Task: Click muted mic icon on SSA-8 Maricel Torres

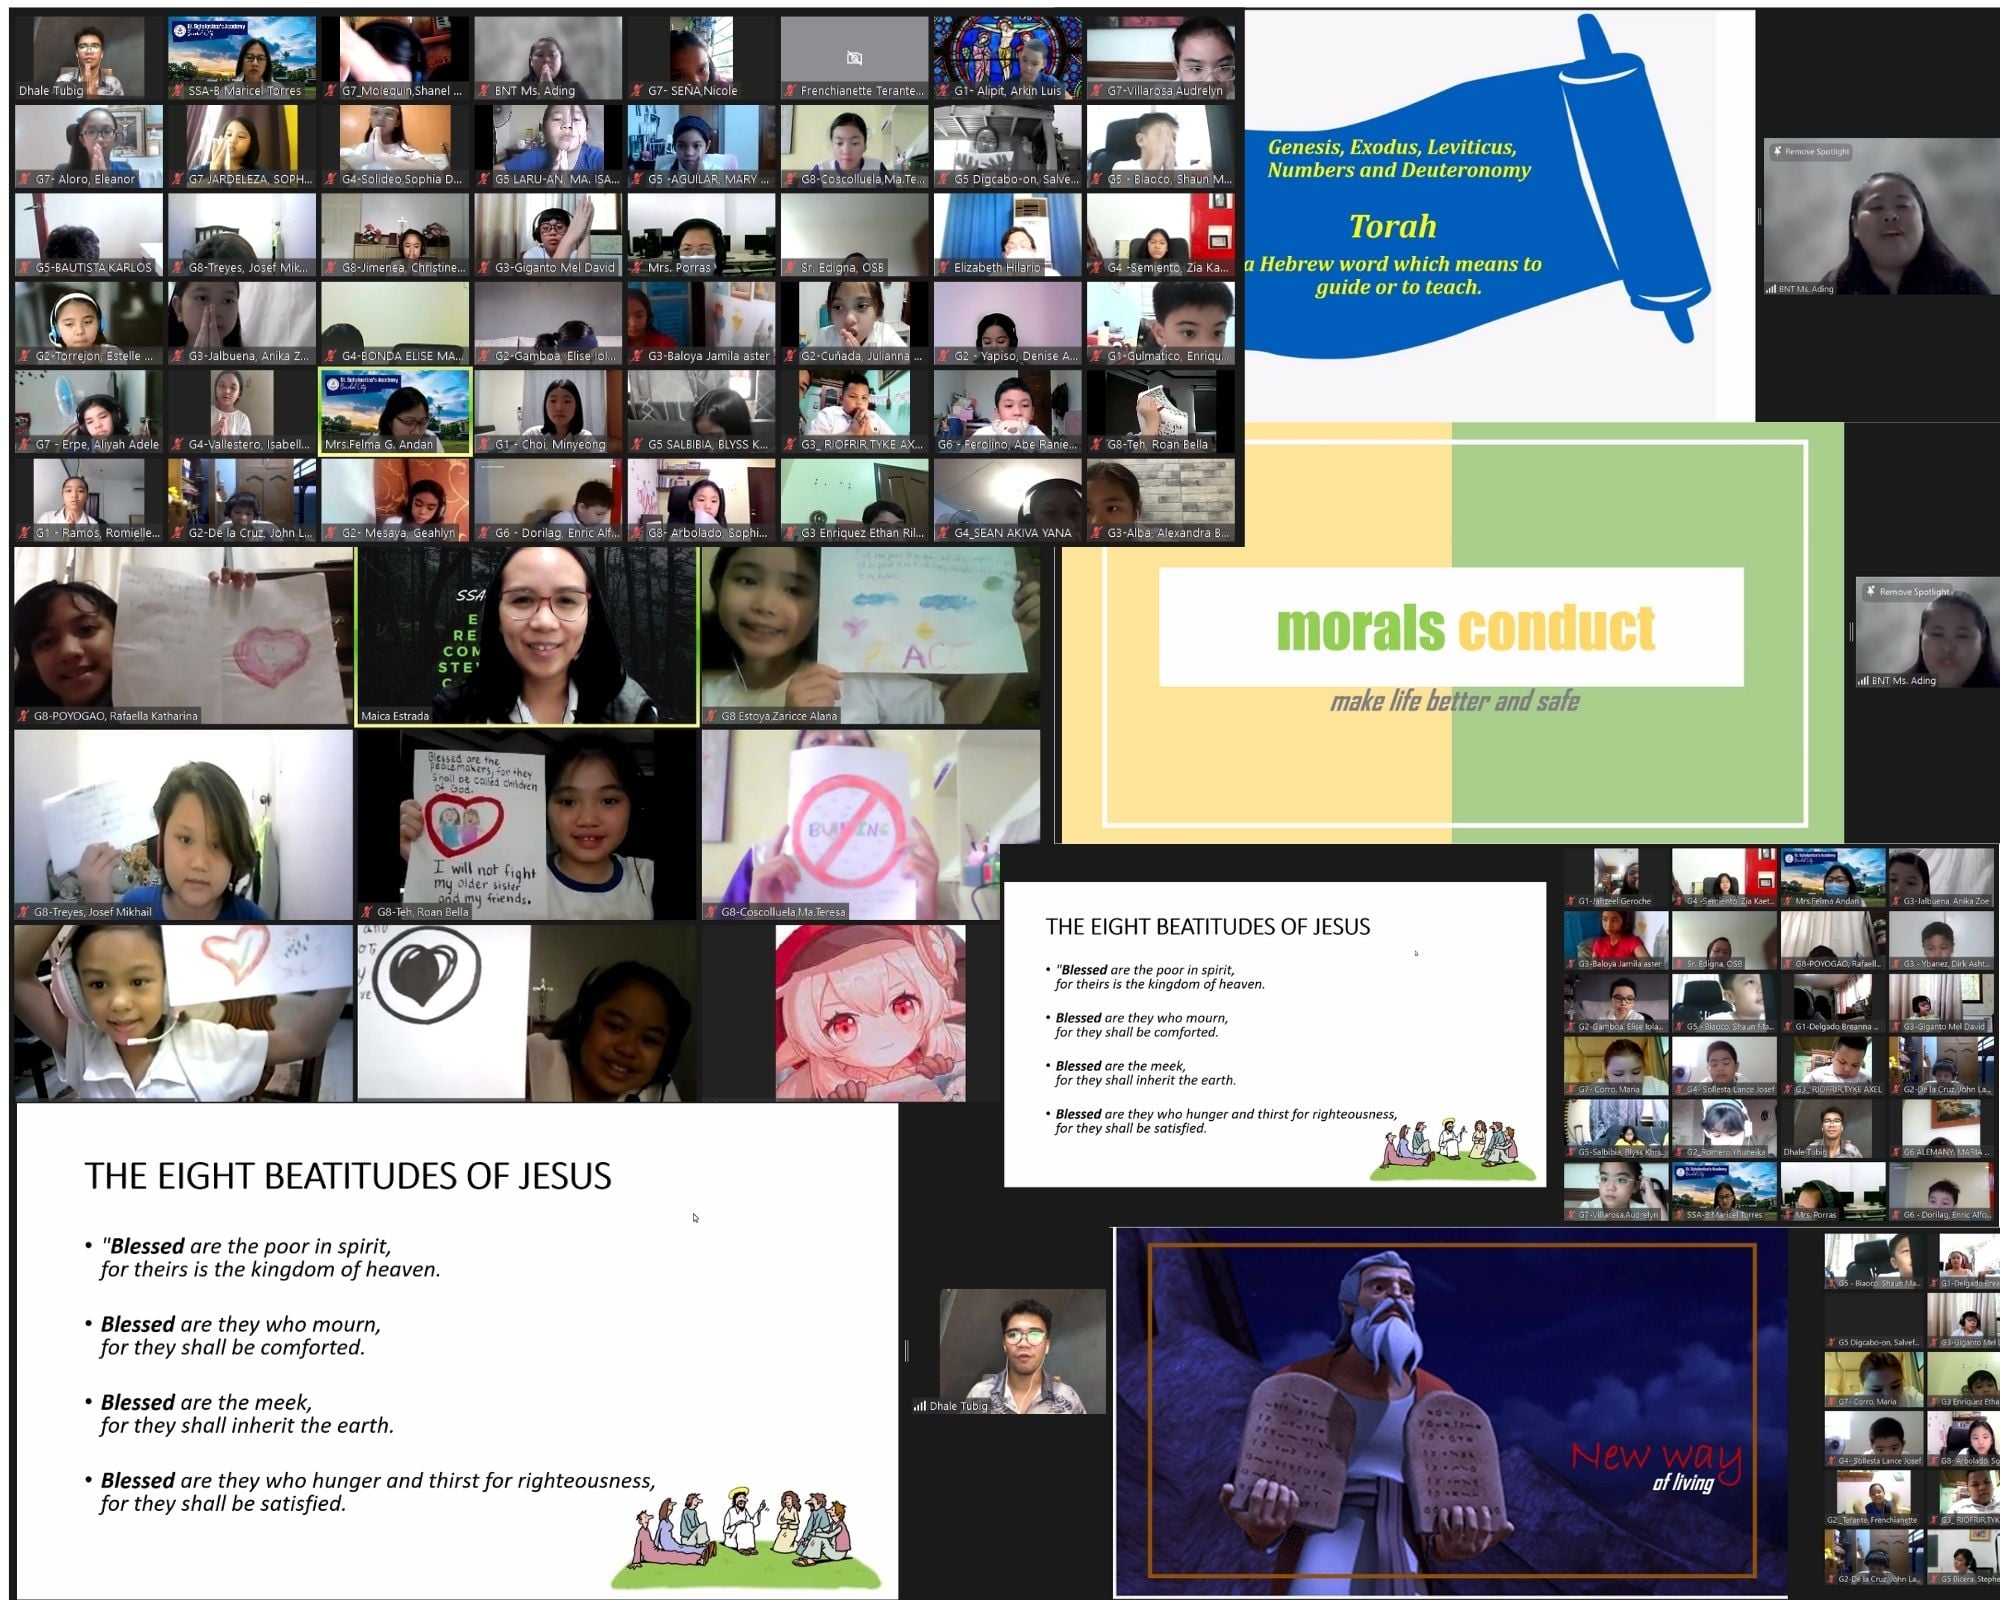Action: pos(177,91)
